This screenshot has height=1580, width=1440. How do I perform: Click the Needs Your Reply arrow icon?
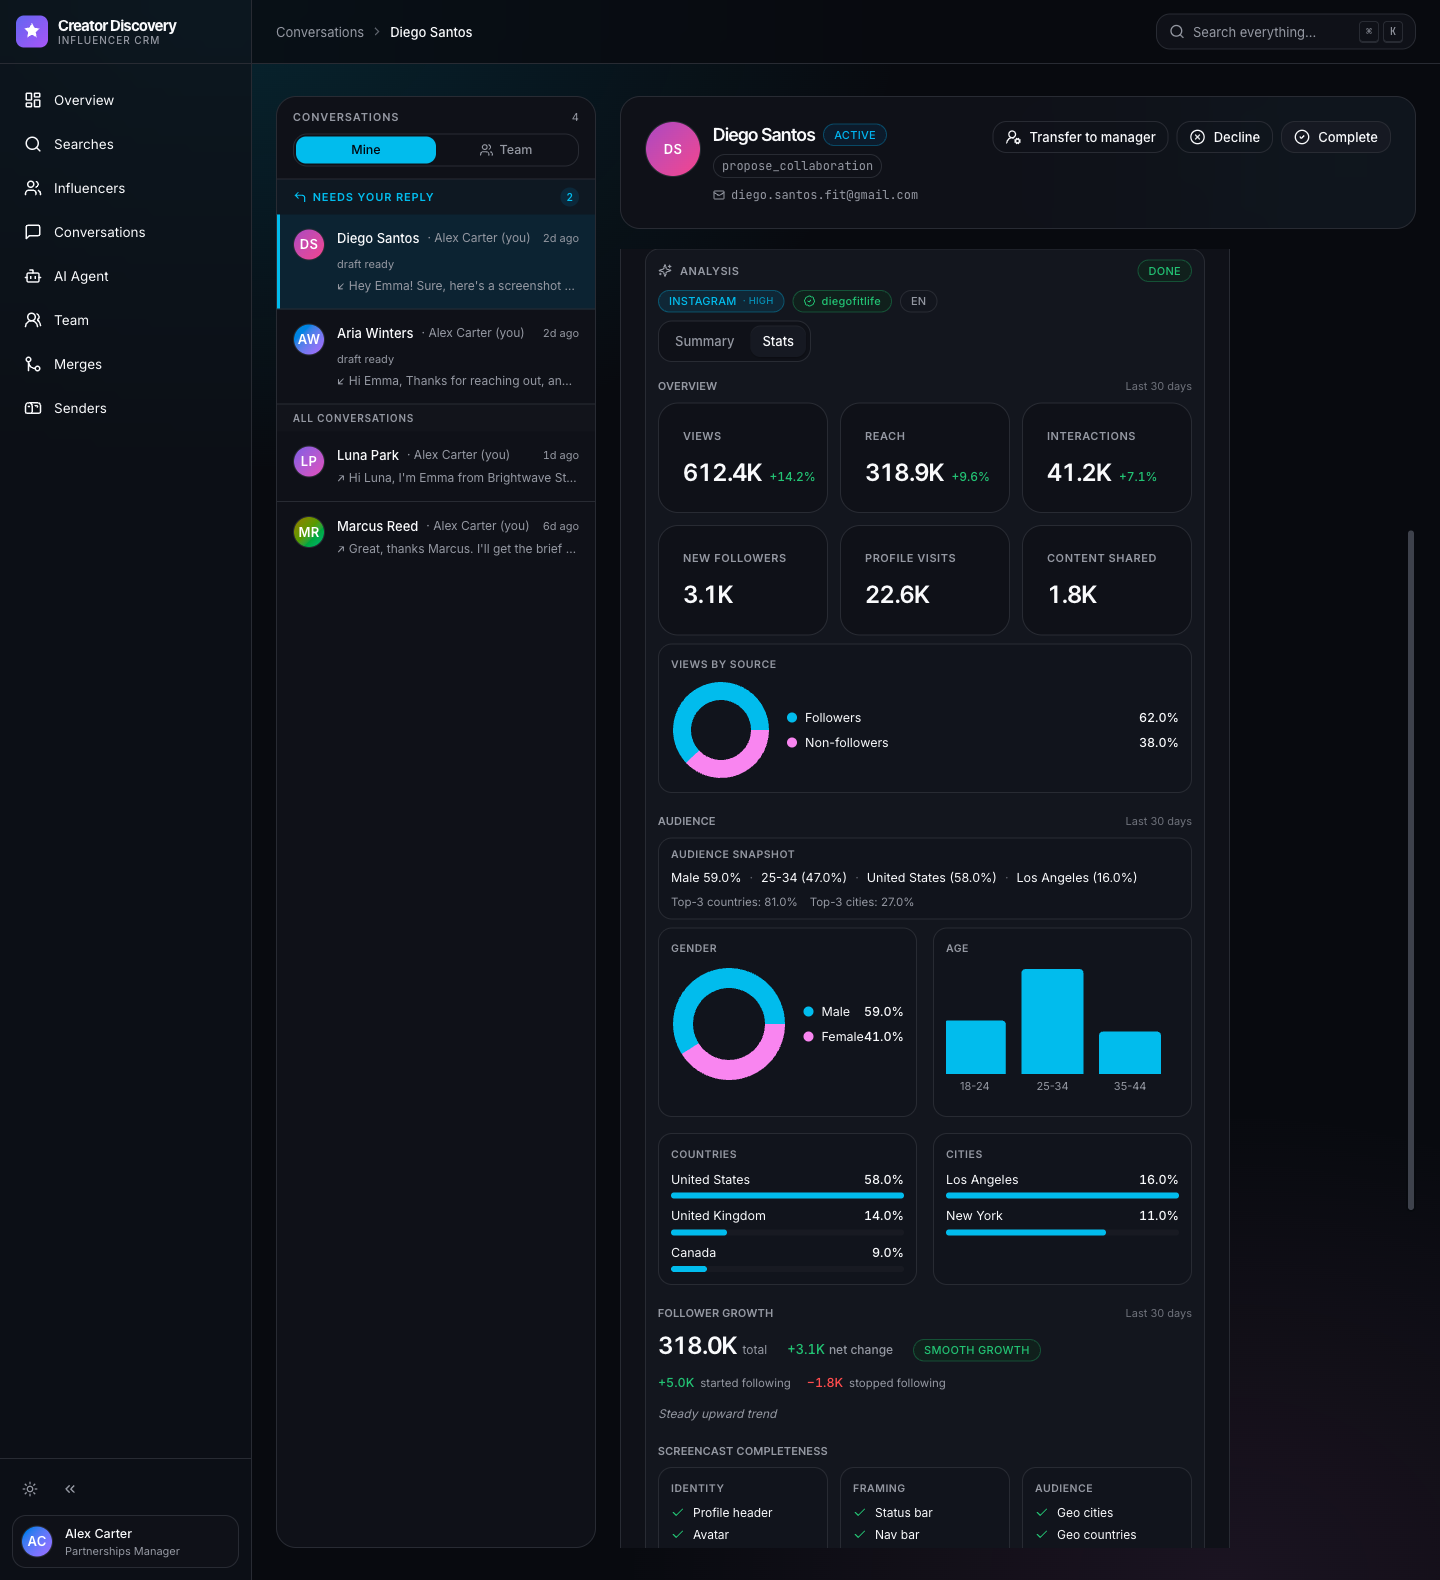point(300,197)
